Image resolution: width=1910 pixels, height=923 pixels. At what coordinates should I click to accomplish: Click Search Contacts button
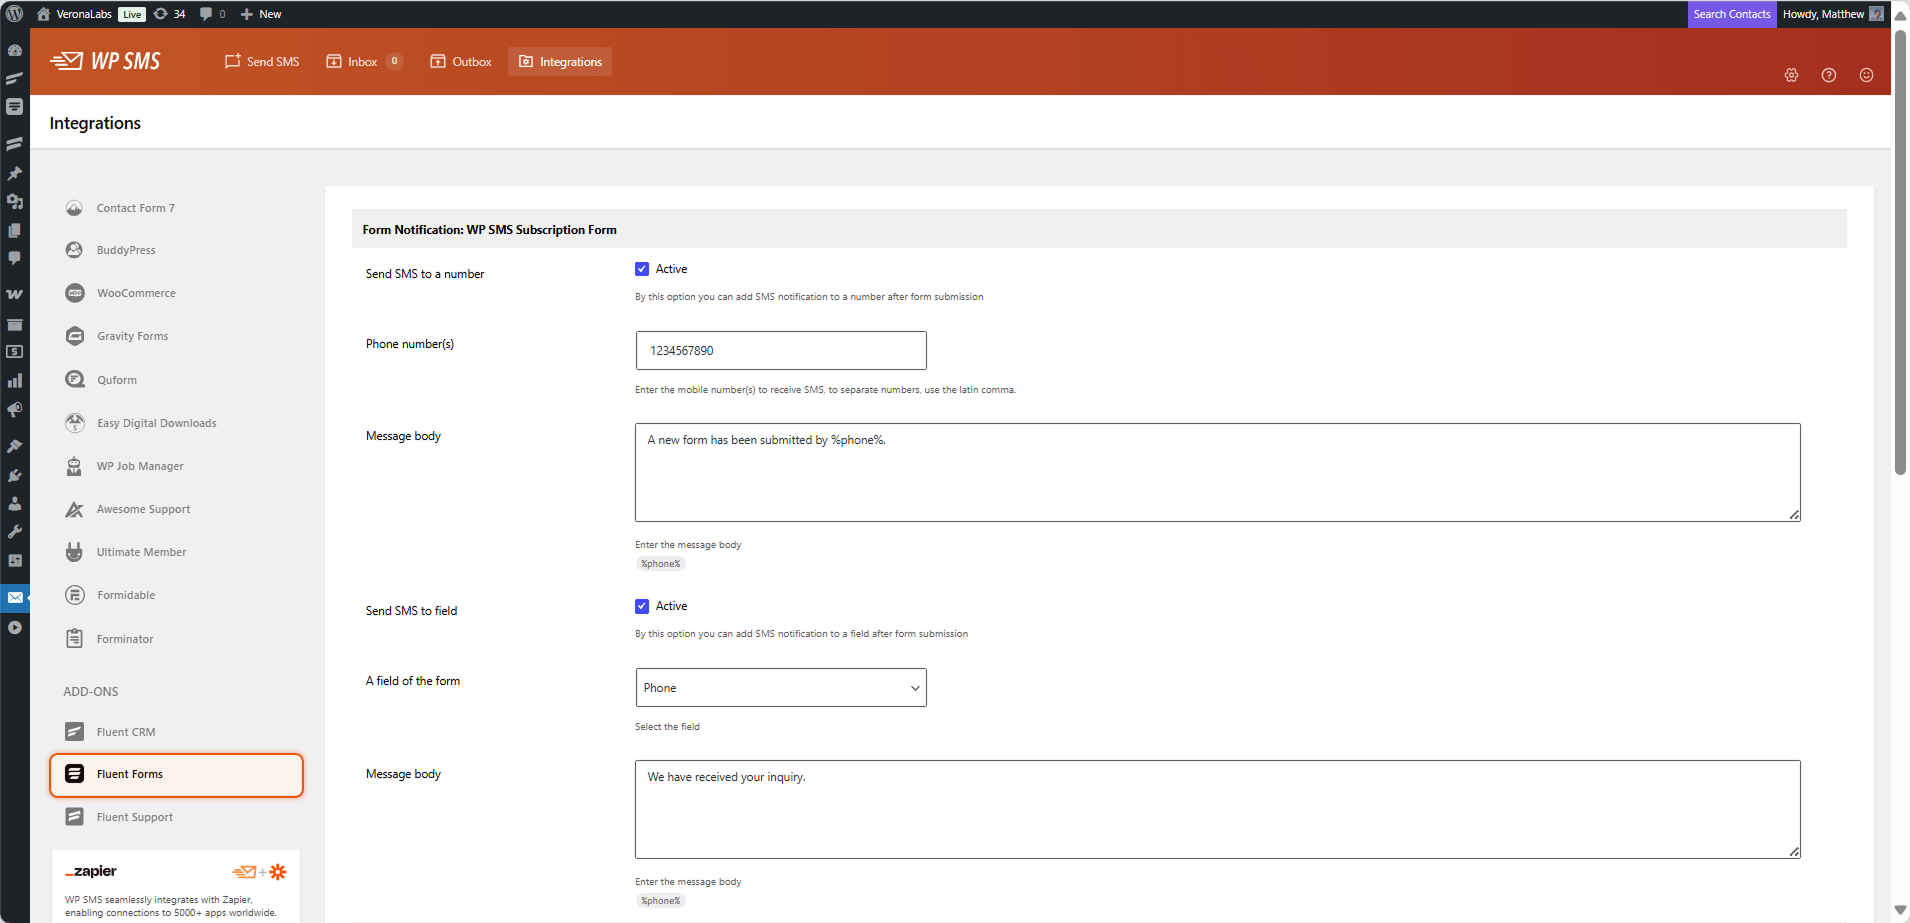pyautogui.click(x=1731, y=14)
